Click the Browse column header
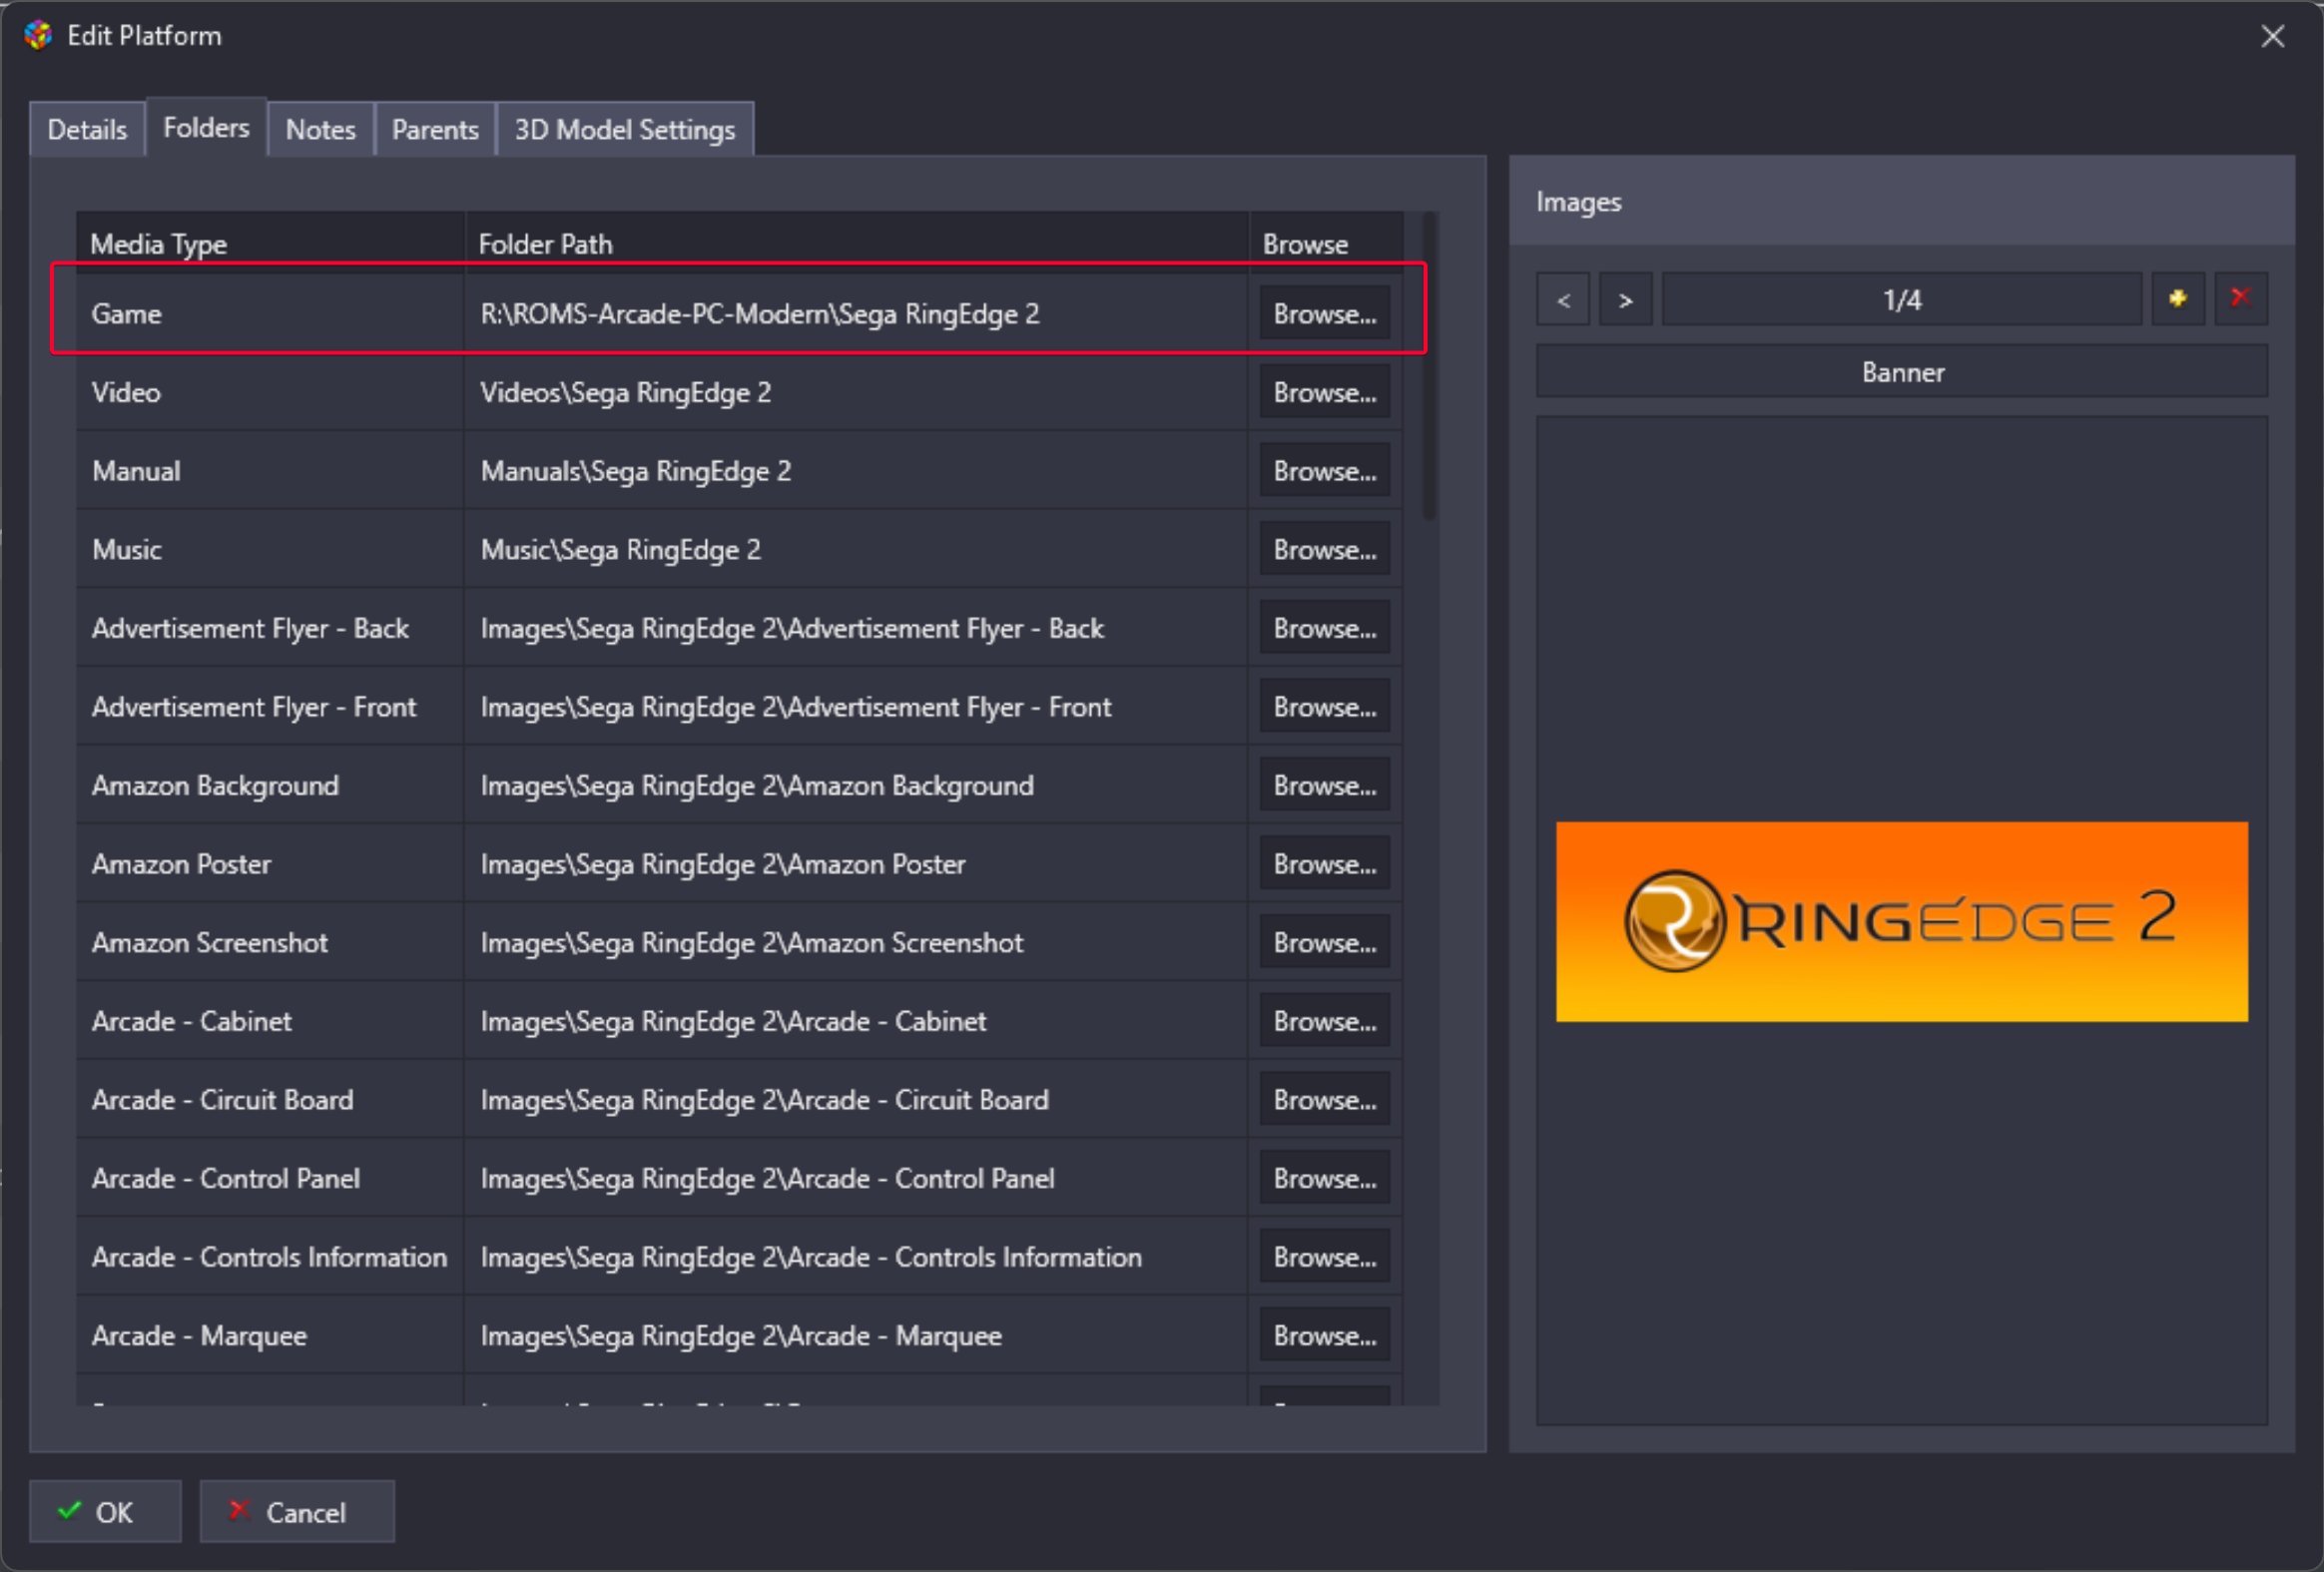 click(x=1325, y=243)
